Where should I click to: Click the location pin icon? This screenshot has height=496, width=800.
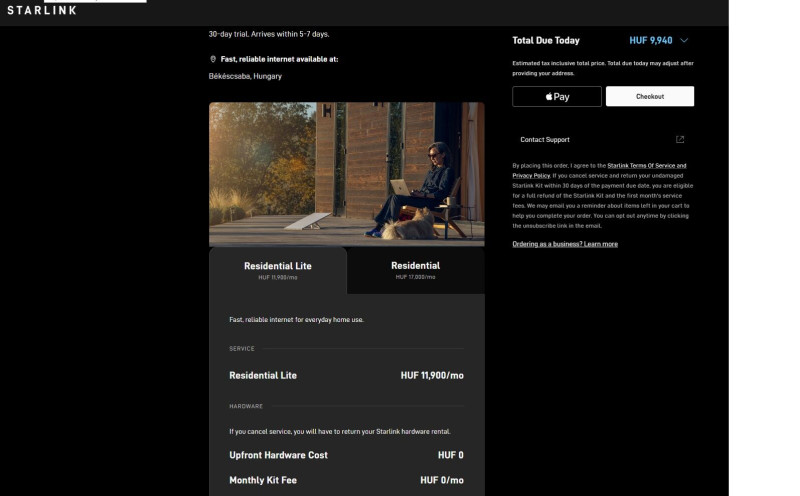213,59
